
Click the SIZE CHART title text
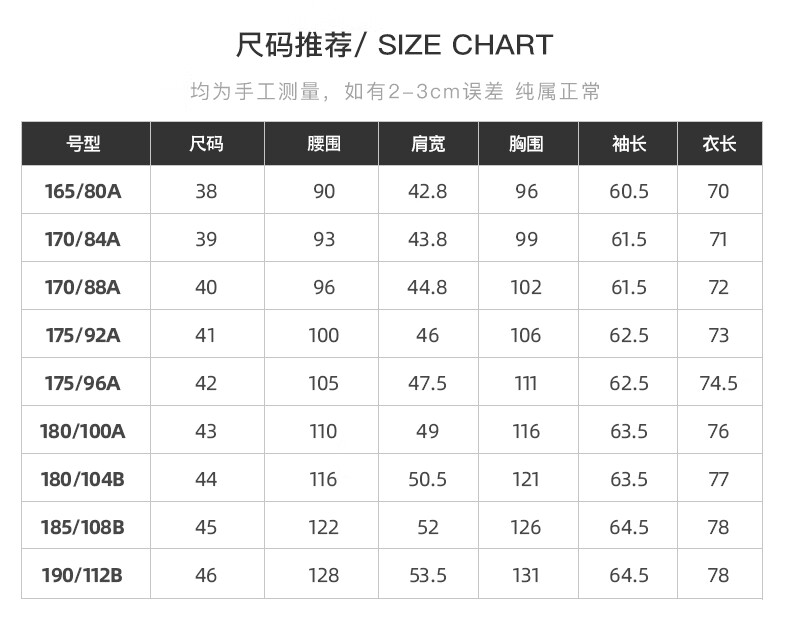click(x=466, y=45)
